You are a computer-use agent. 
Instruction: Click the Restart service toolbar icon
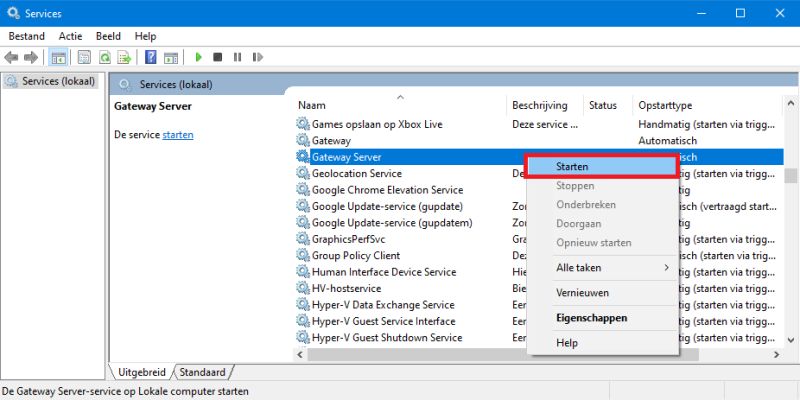coord(258,57)
